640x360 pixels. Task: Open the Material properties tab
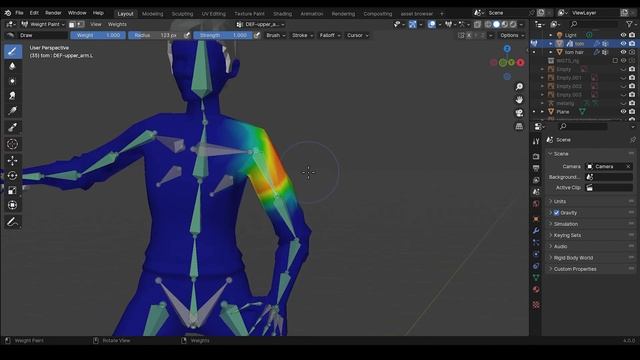click(536, 289)
